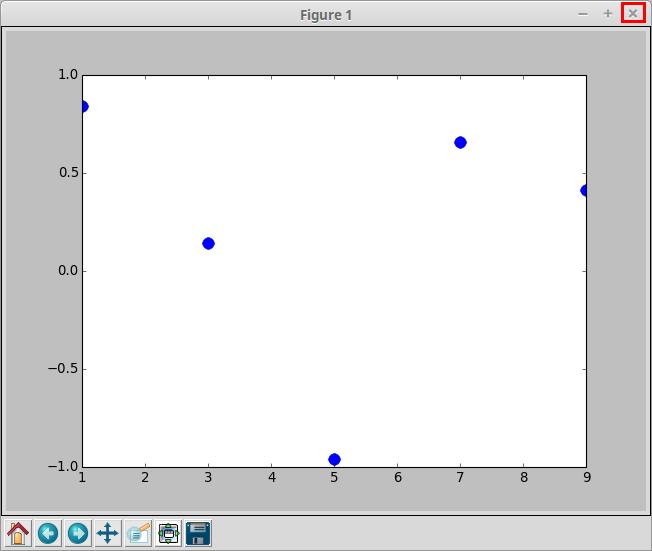The width and height of the screenshot is (652, 551).
Task: Reset the plot view with Home icon
Action: click(18, 533)
